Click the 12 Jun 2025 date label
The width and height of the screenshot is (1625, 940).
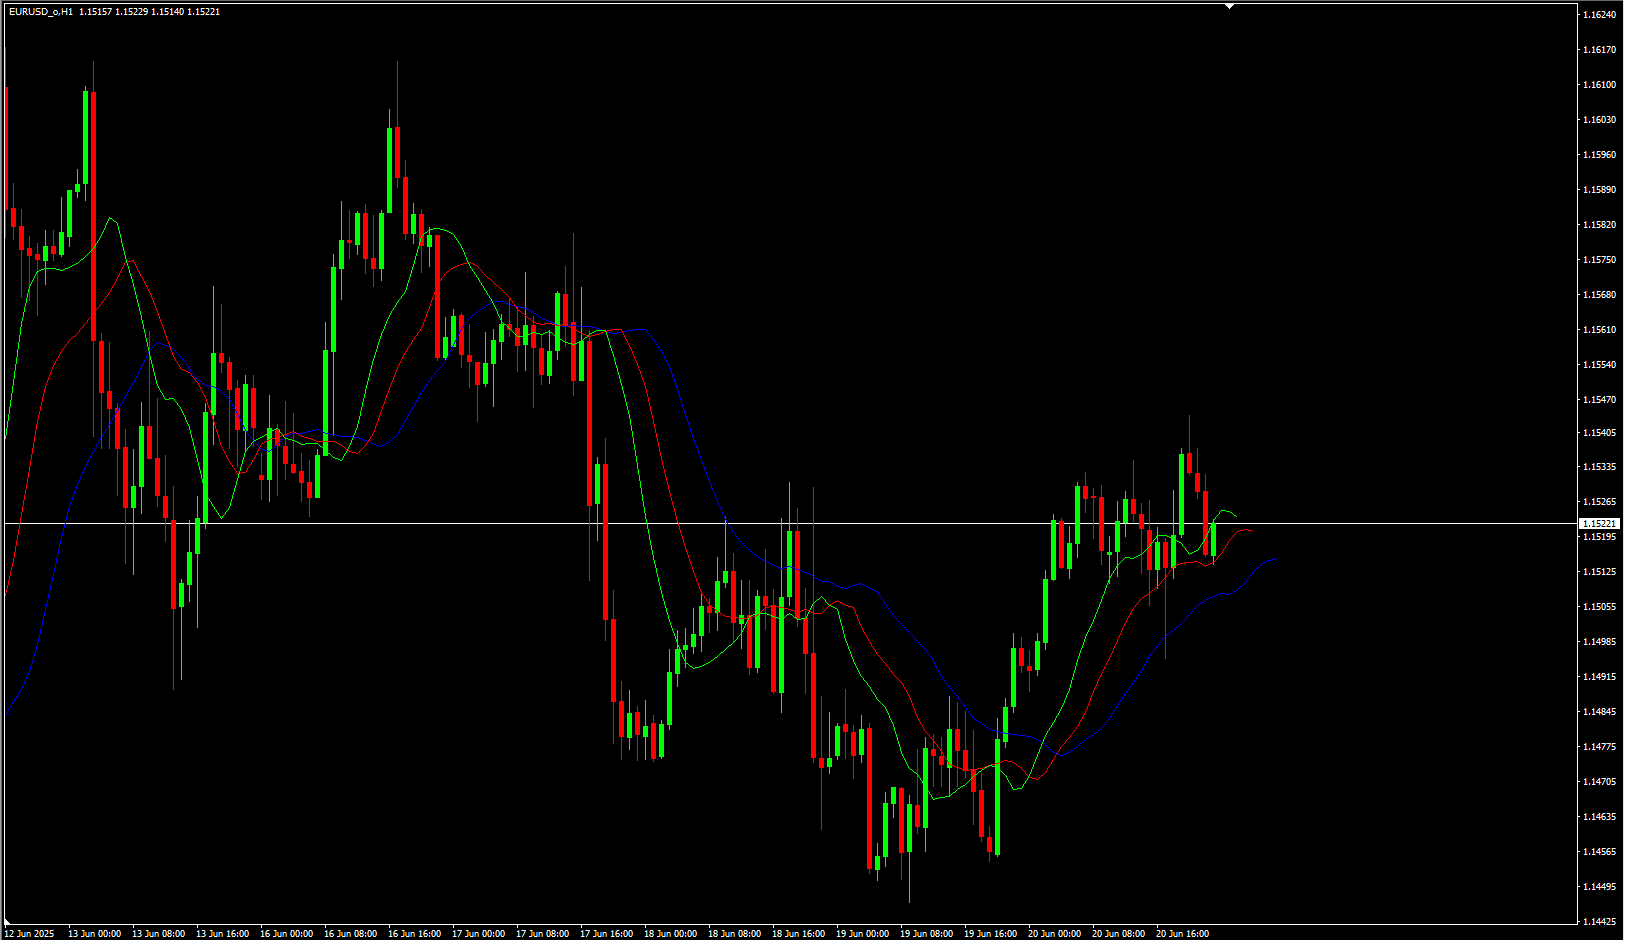(x=29, y=934)
